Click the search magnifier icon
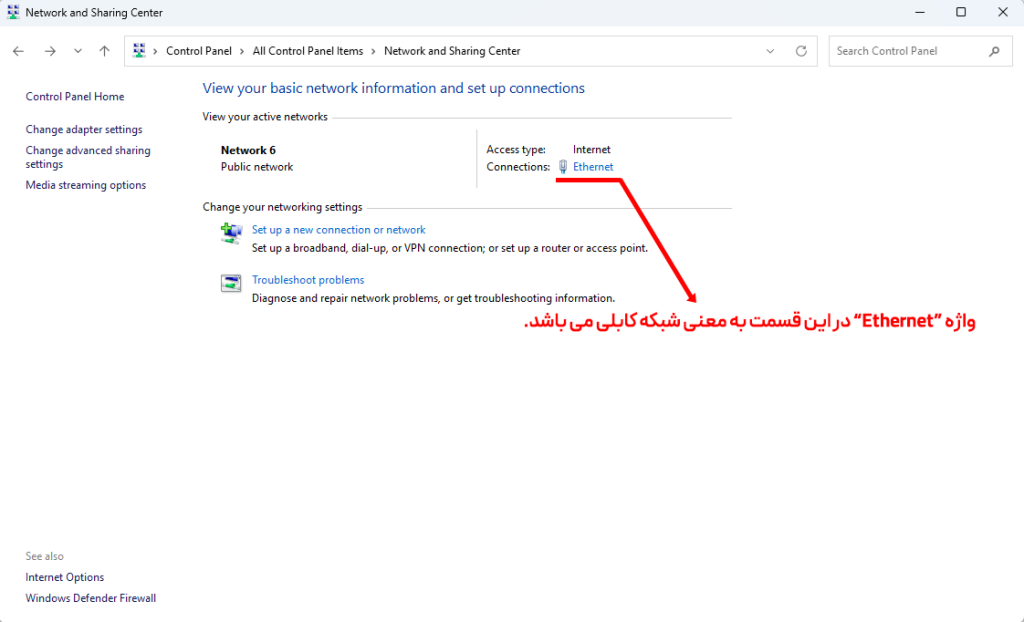This screenshot has width=1024, height=622. (x=994, y=51)
